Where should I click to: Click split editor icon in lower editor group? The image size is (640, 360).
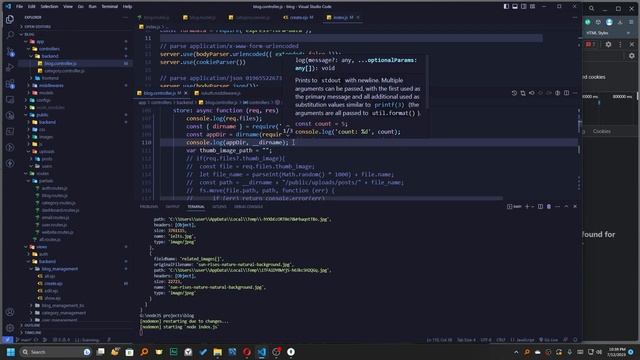[x=566, y=93]
